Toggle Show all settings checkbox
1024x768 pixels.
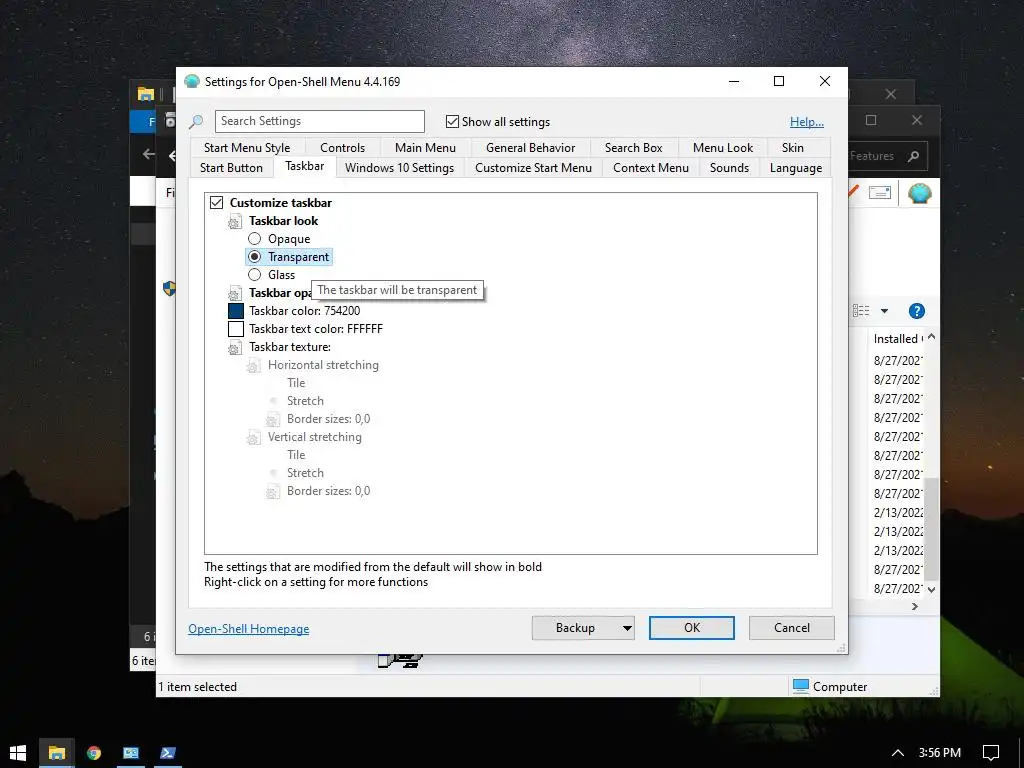[452, 121]
